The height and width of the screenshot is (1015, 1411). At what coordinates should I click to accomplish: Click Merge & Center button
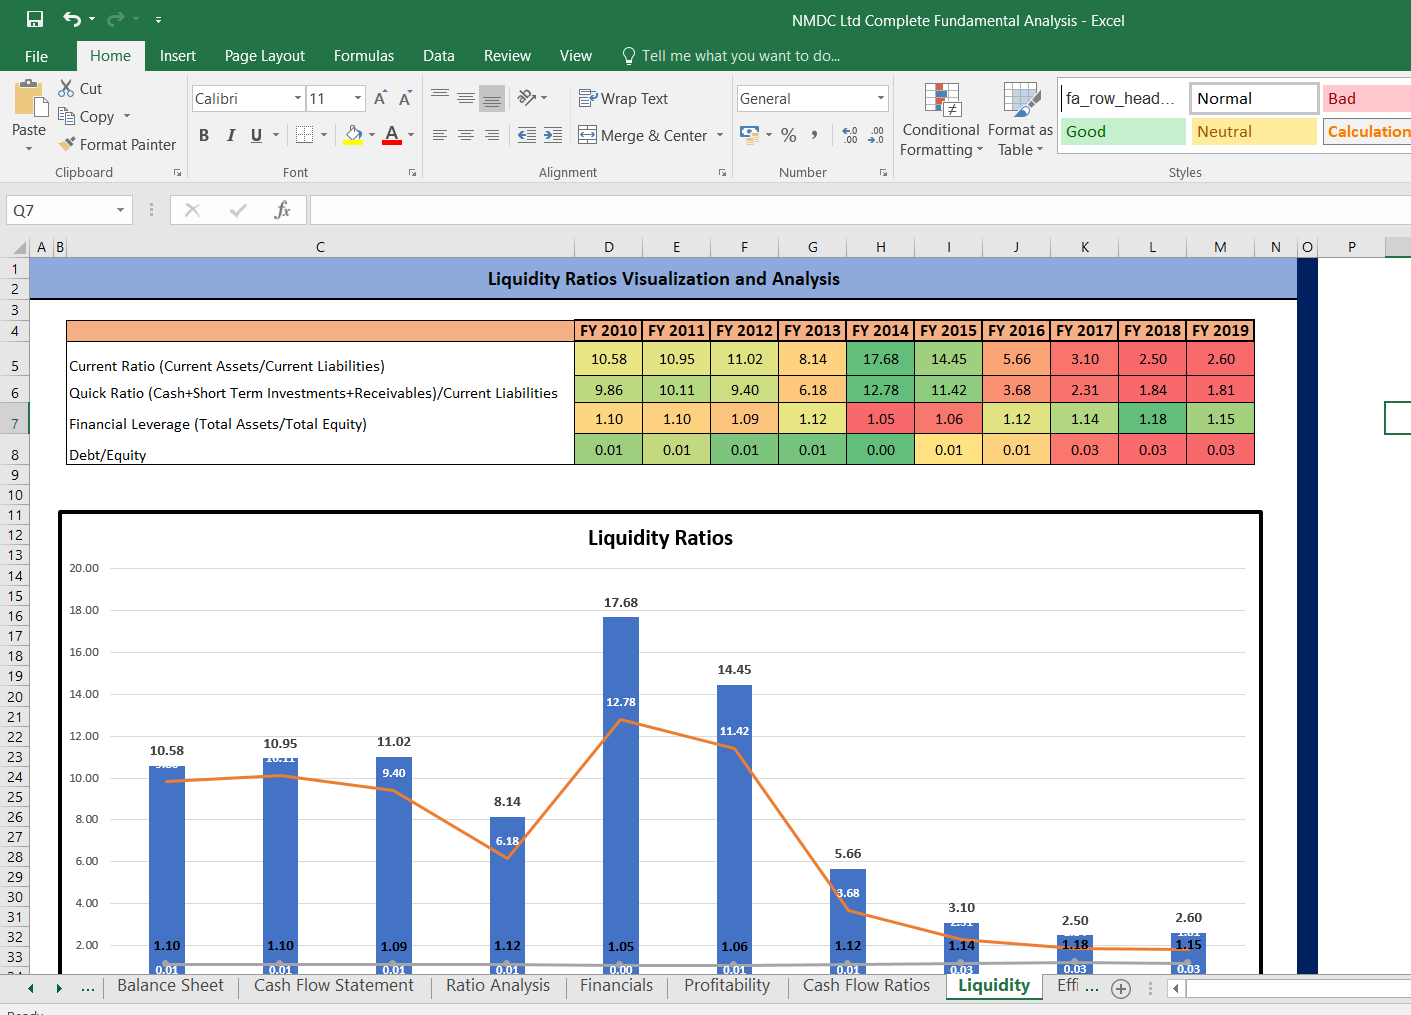(x=643, y=135)
